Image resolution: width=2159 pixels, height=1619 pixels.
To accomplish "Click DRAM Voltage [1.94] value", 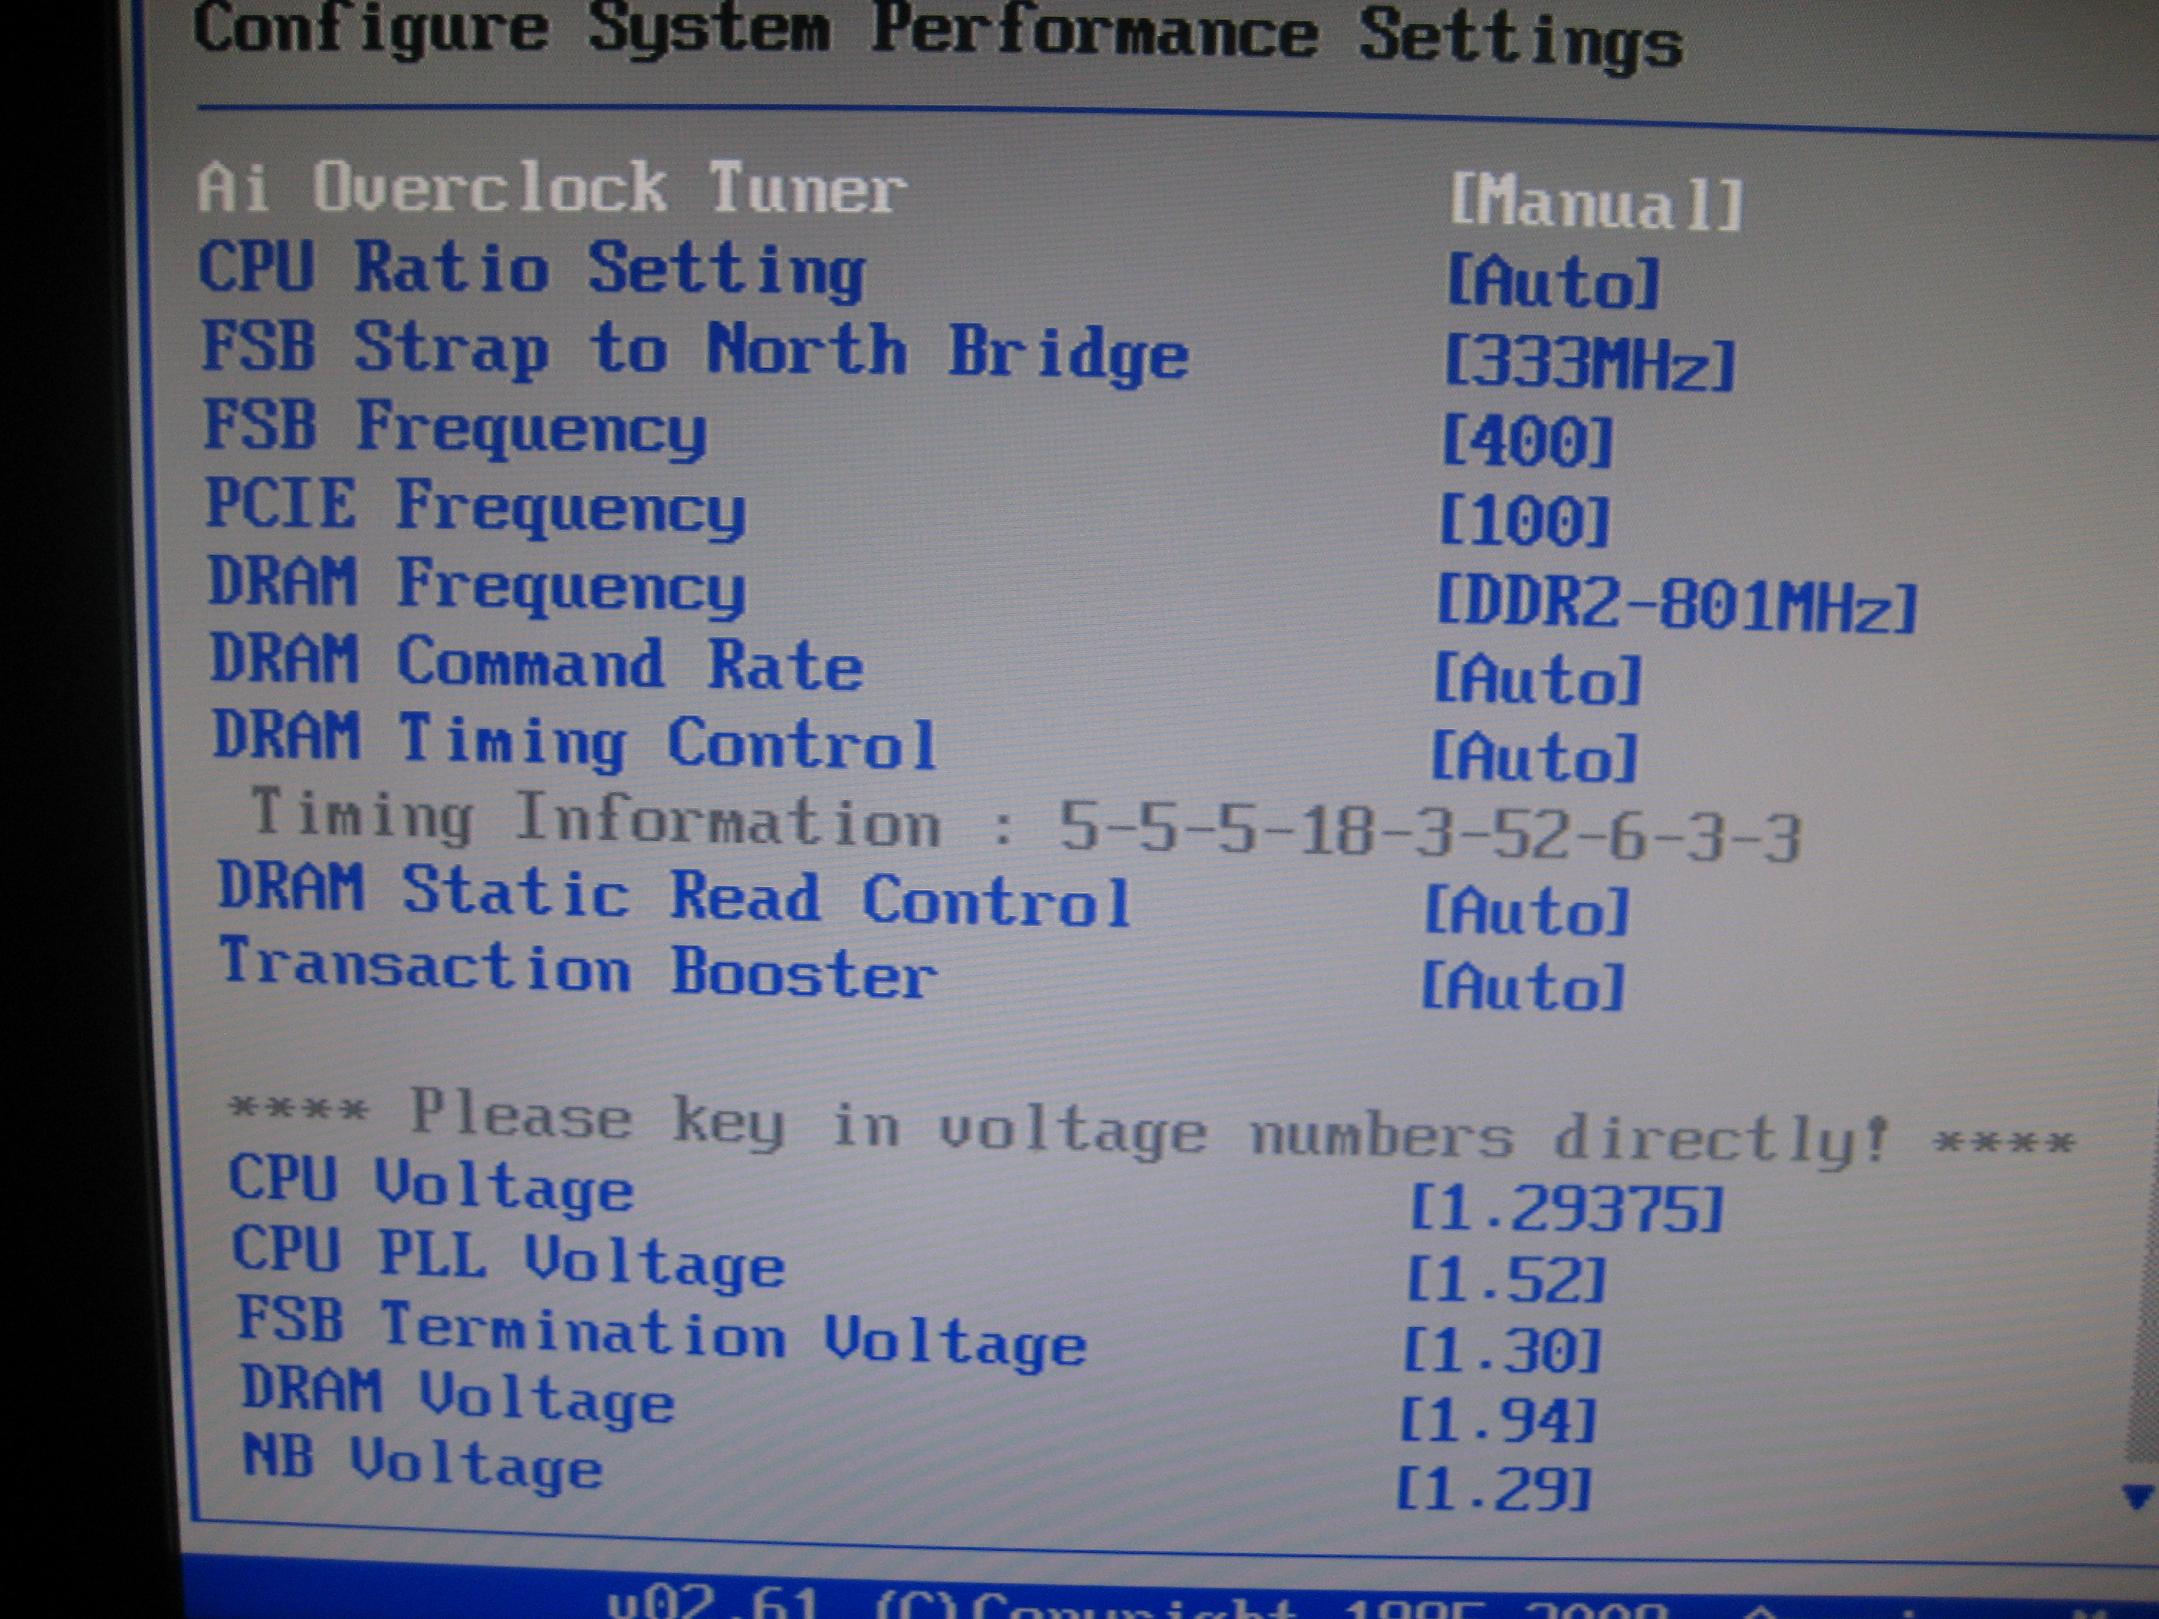I will pyautogui.click(x=1498, y=1421).
